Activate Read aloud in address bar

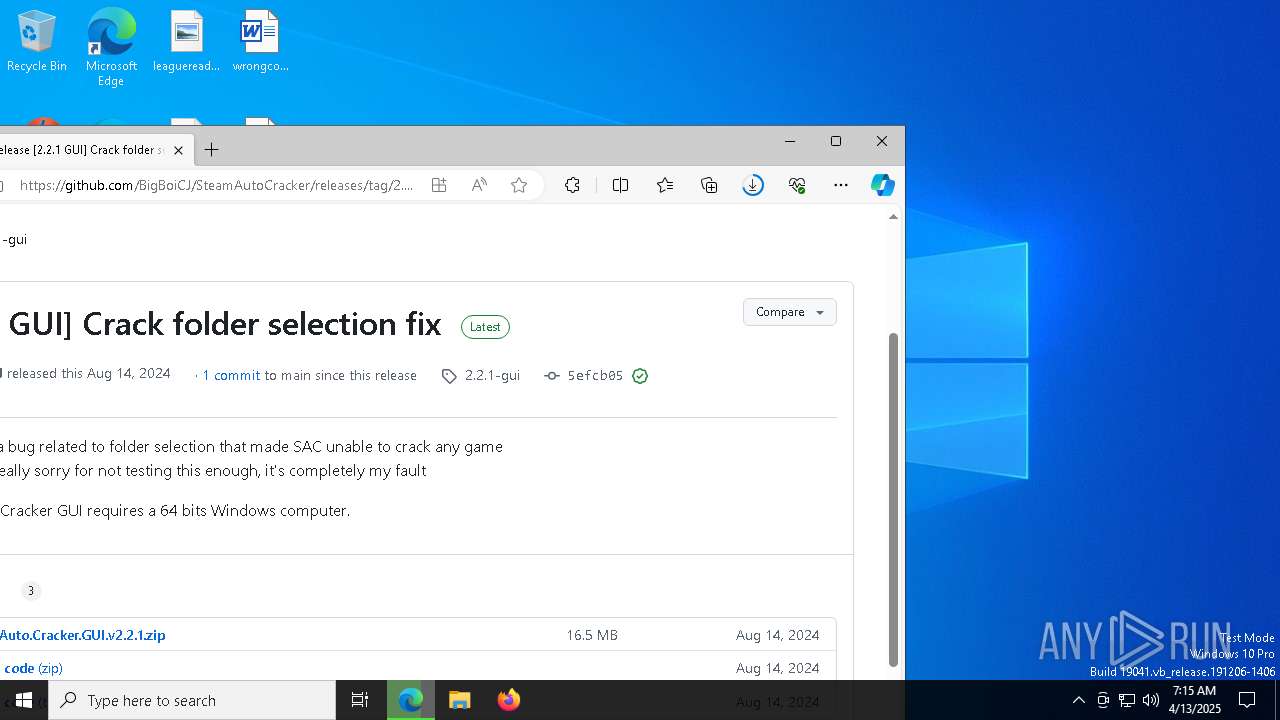coord(479,185)
